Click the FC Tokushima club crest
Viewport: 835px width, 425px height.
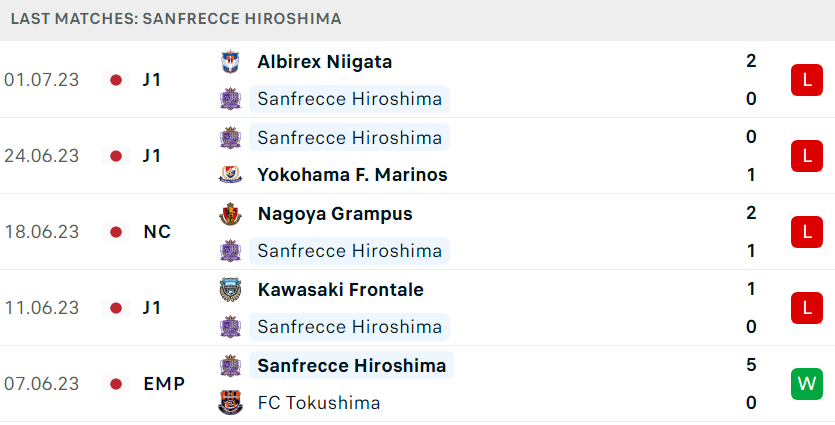[231, 403]
